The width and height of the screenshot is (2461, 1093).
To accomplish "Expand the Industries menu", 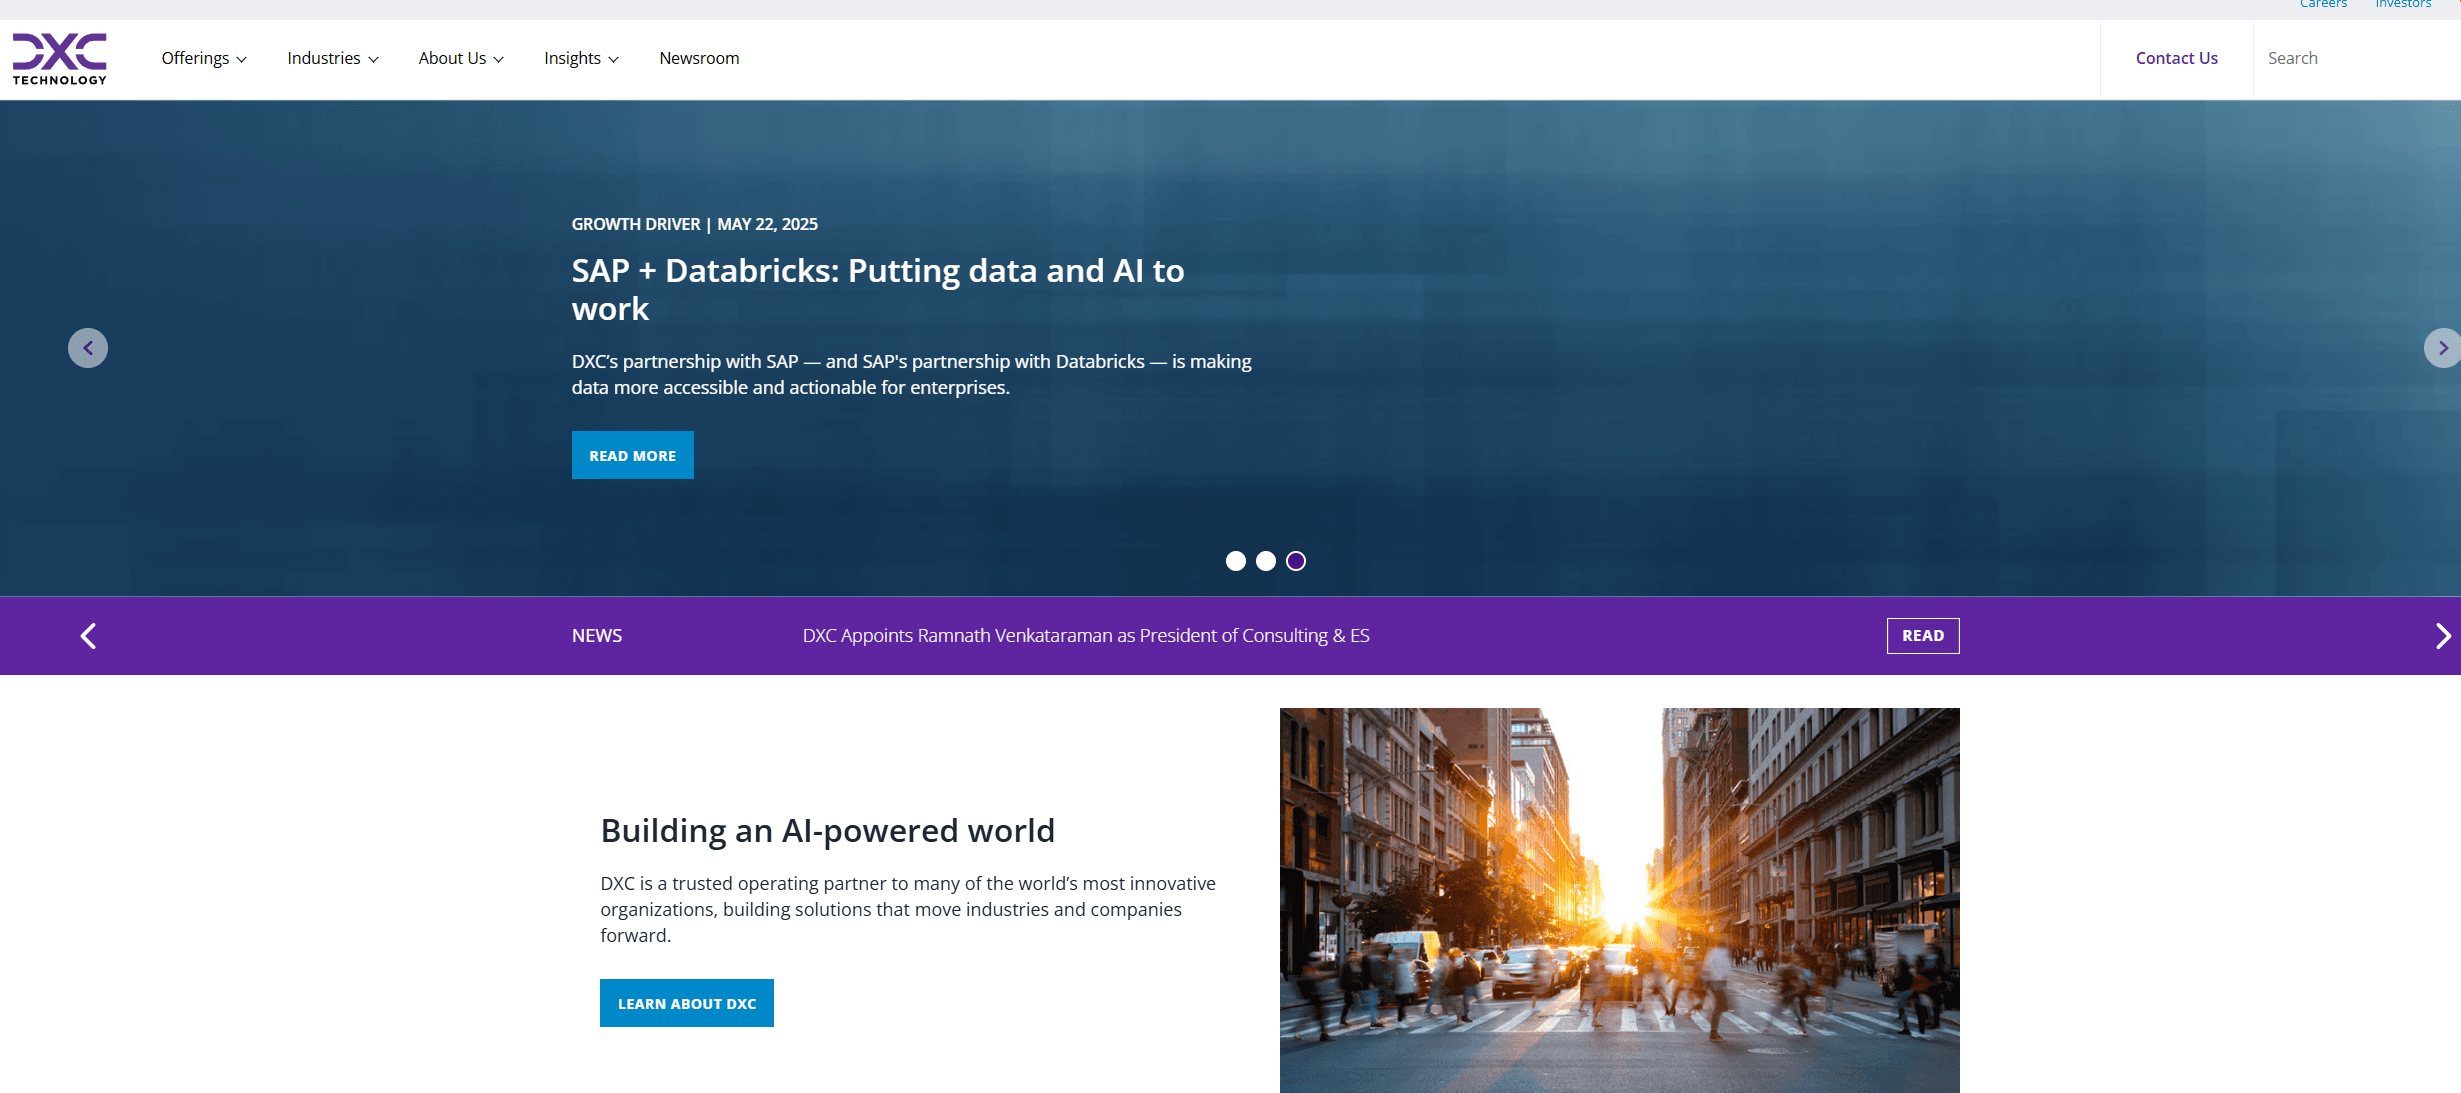I will click(333, 58).
